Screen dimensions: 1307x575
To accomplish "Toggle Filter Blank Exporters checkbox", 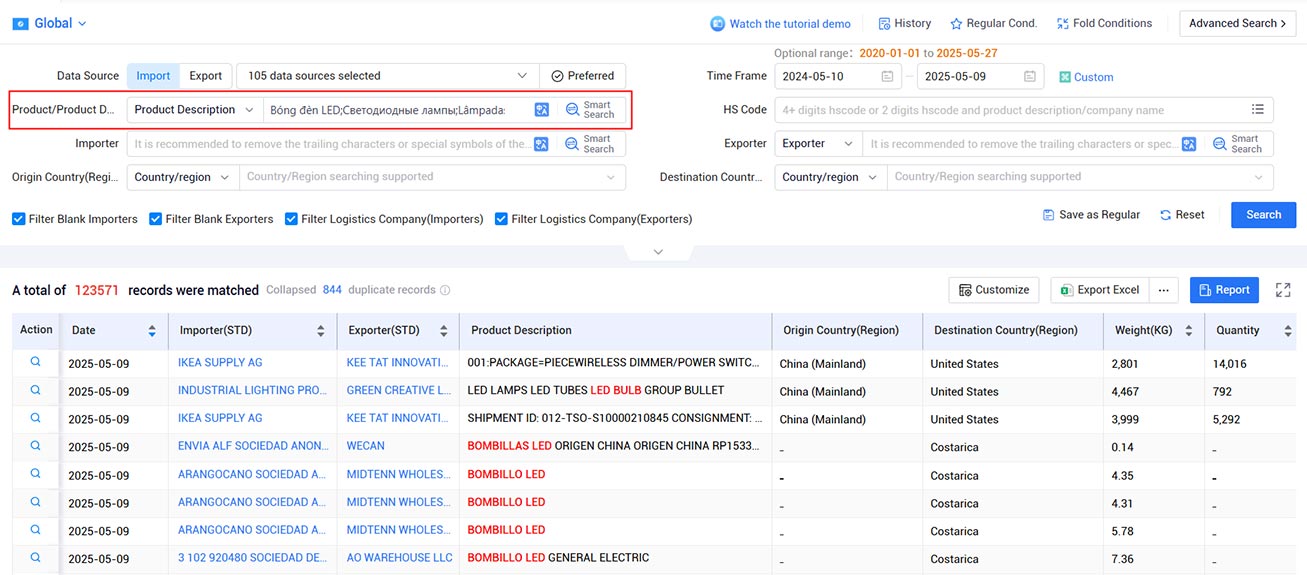I will [x=156, y=219].
